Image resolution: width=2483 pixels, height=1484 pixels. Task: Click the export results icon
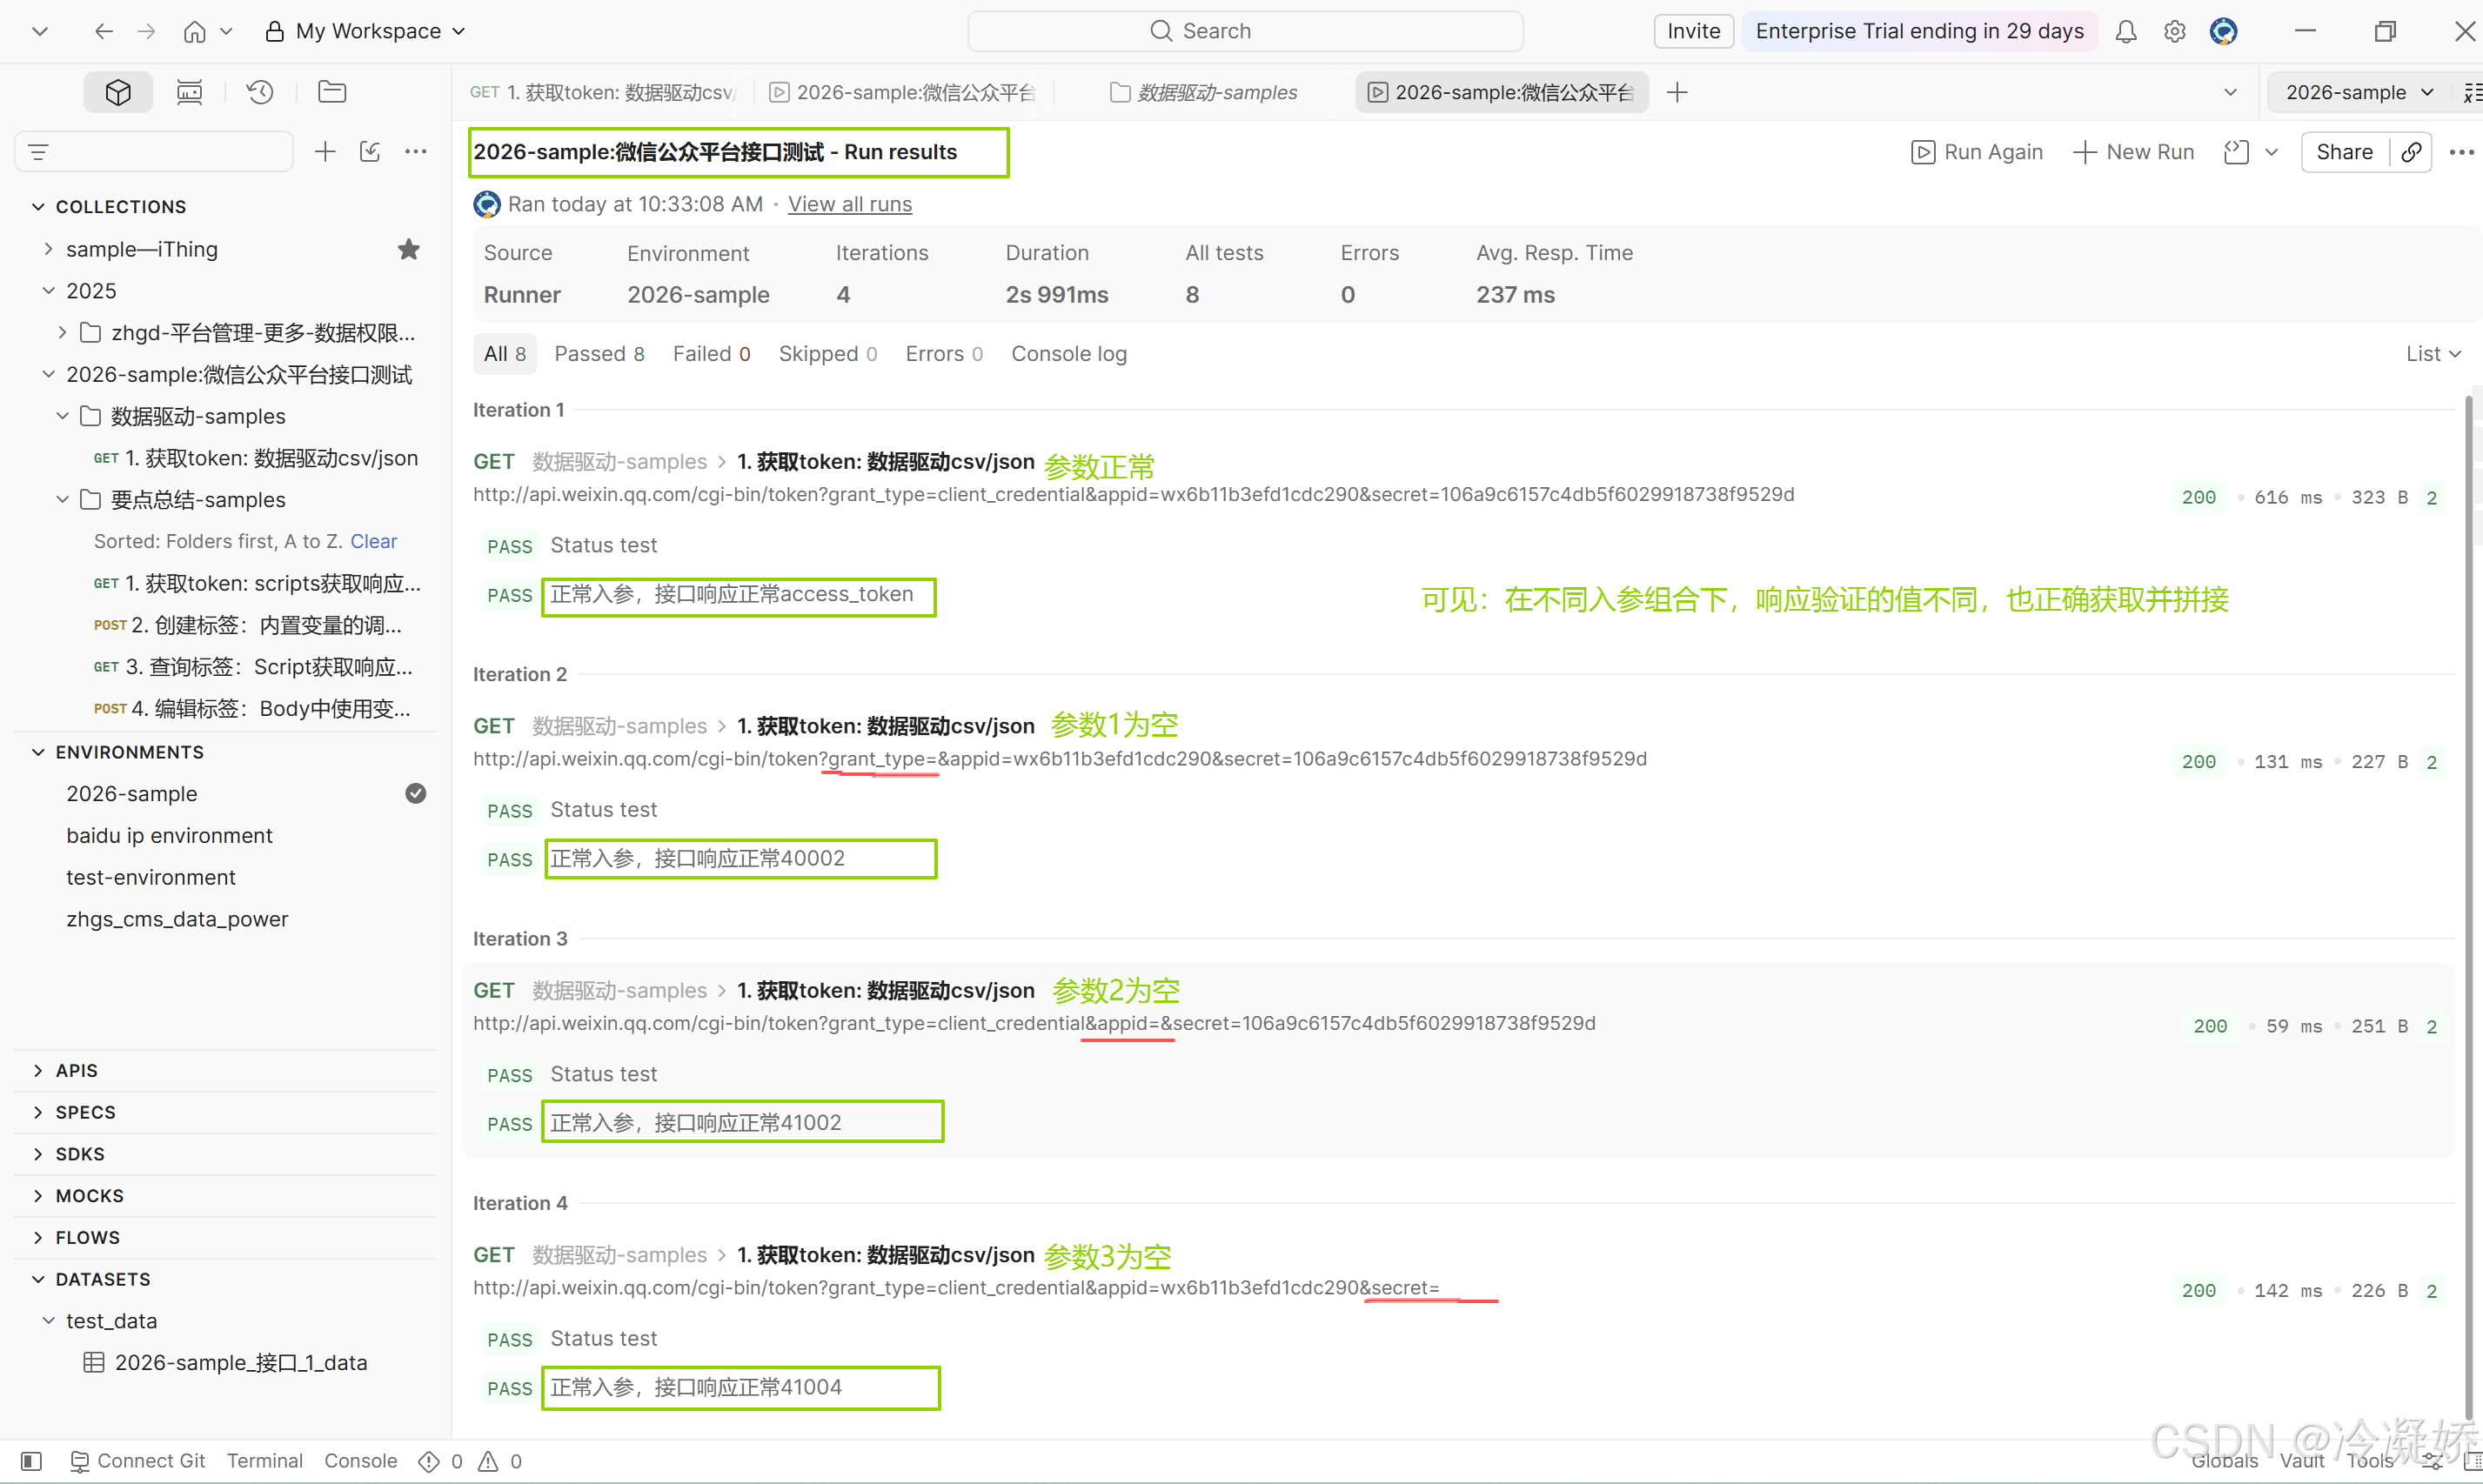tap(2237, 152)
